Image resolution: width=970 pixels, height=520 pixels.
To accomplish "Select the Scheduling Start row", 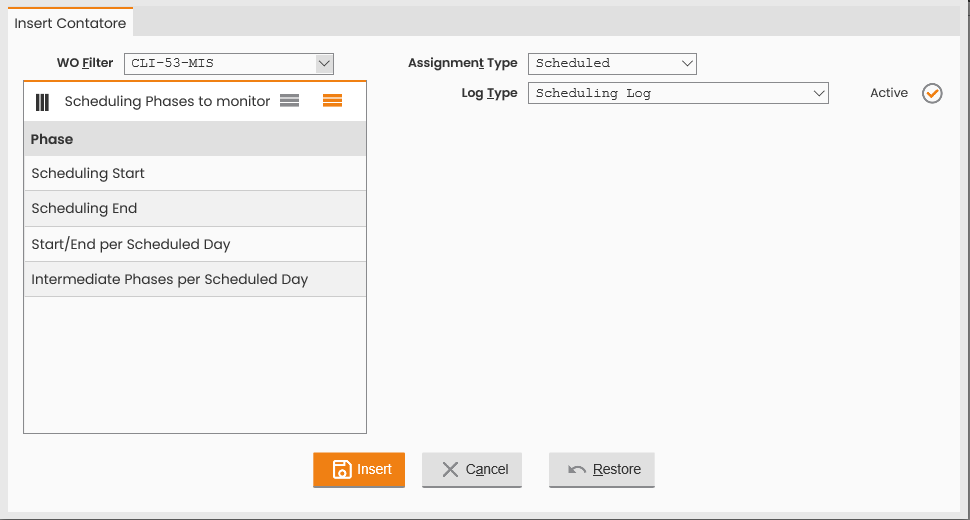I will 195,173.
